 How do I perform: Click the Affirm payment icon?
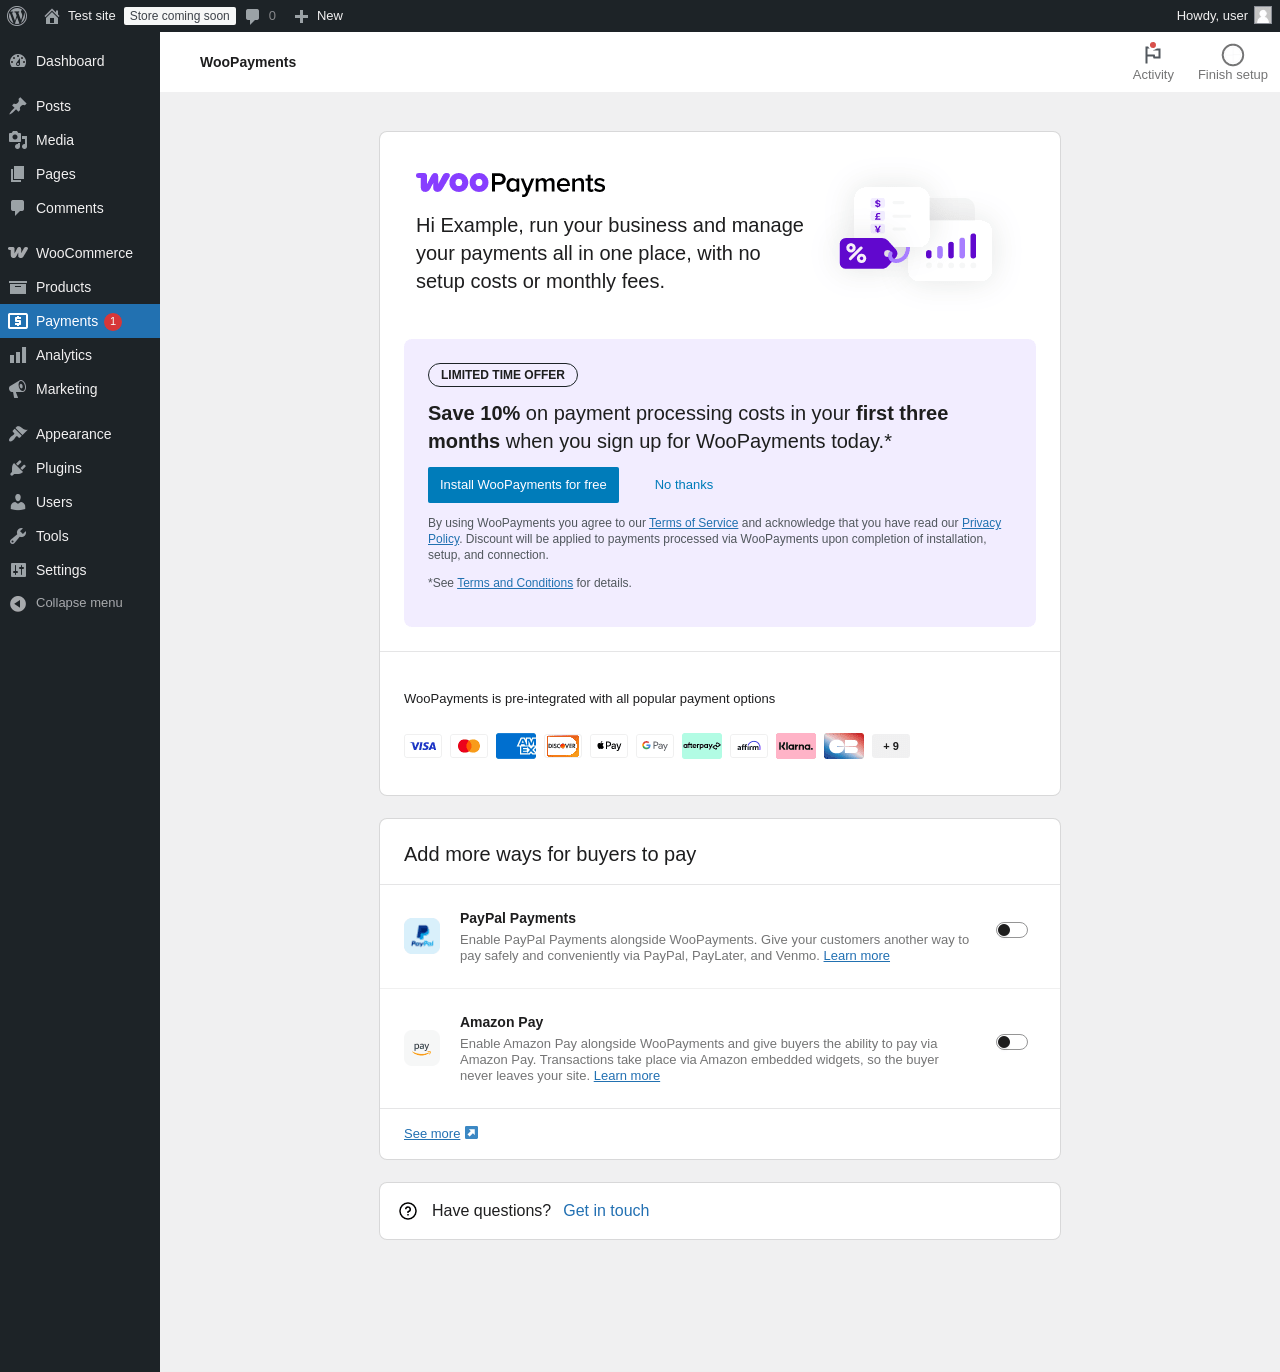click(x=749, y=746)
